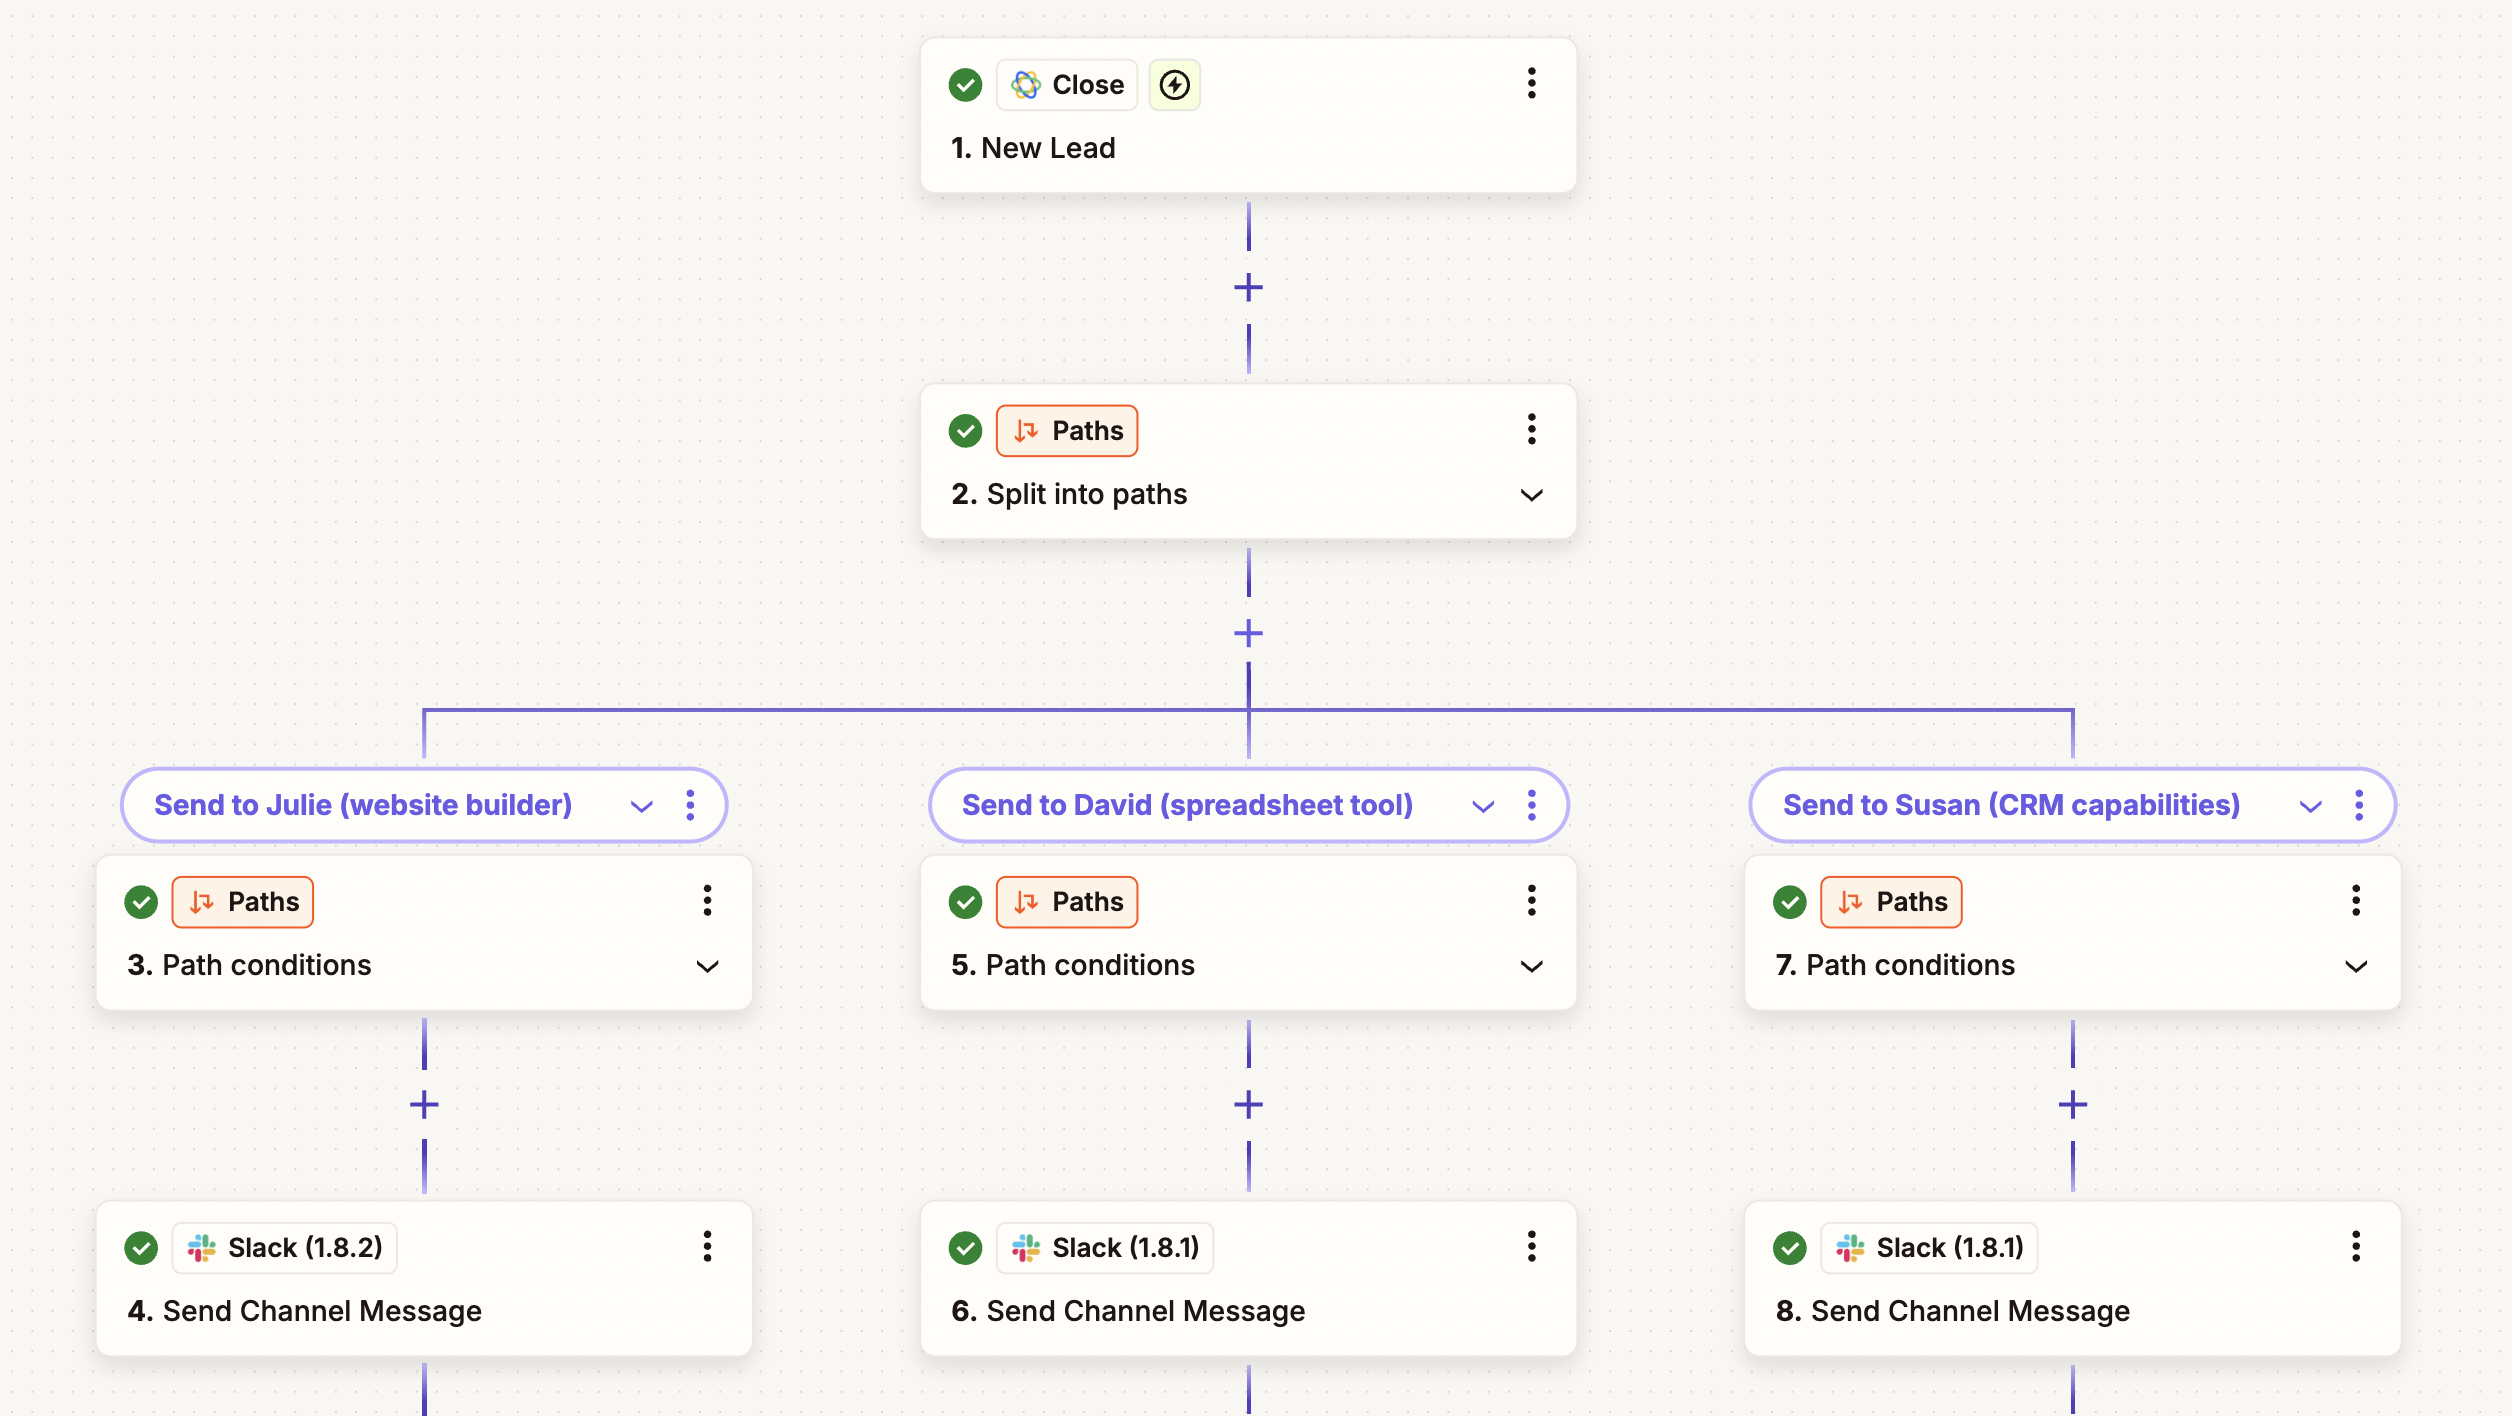Screen dimensions: 2512x1416
Task: Open three-dot menu on Send to David path
Action: [x=1531, y=805]
